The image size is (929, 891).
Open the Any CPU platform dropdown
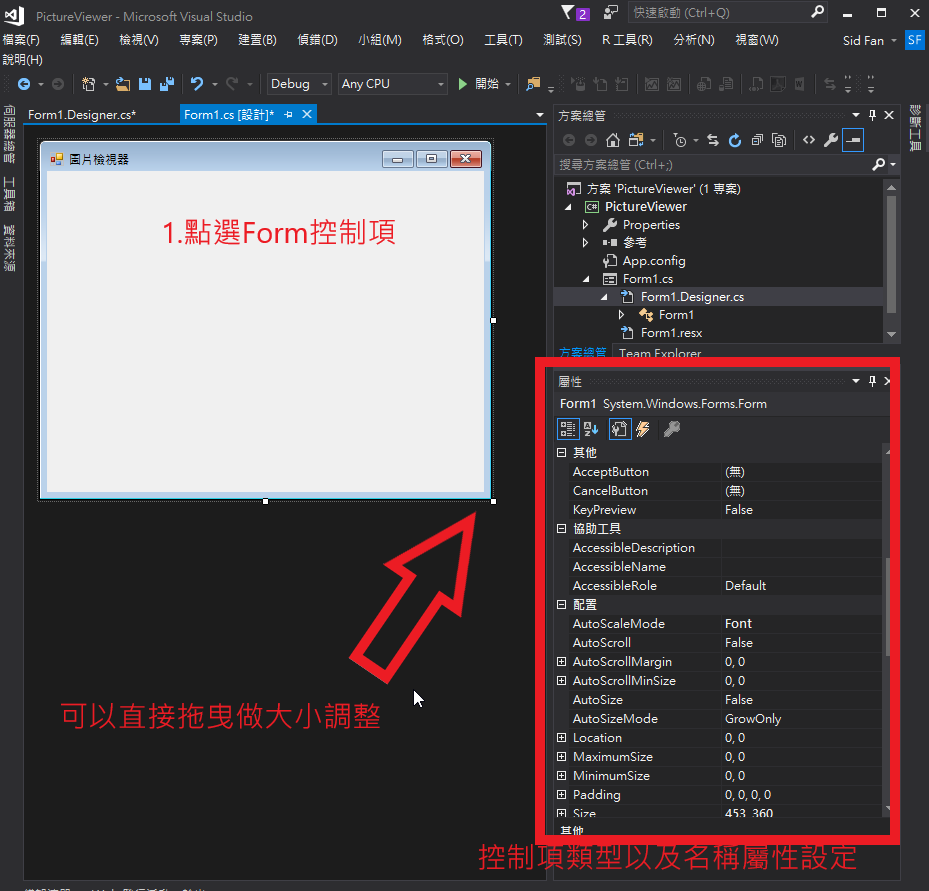(x=392, y=84)
